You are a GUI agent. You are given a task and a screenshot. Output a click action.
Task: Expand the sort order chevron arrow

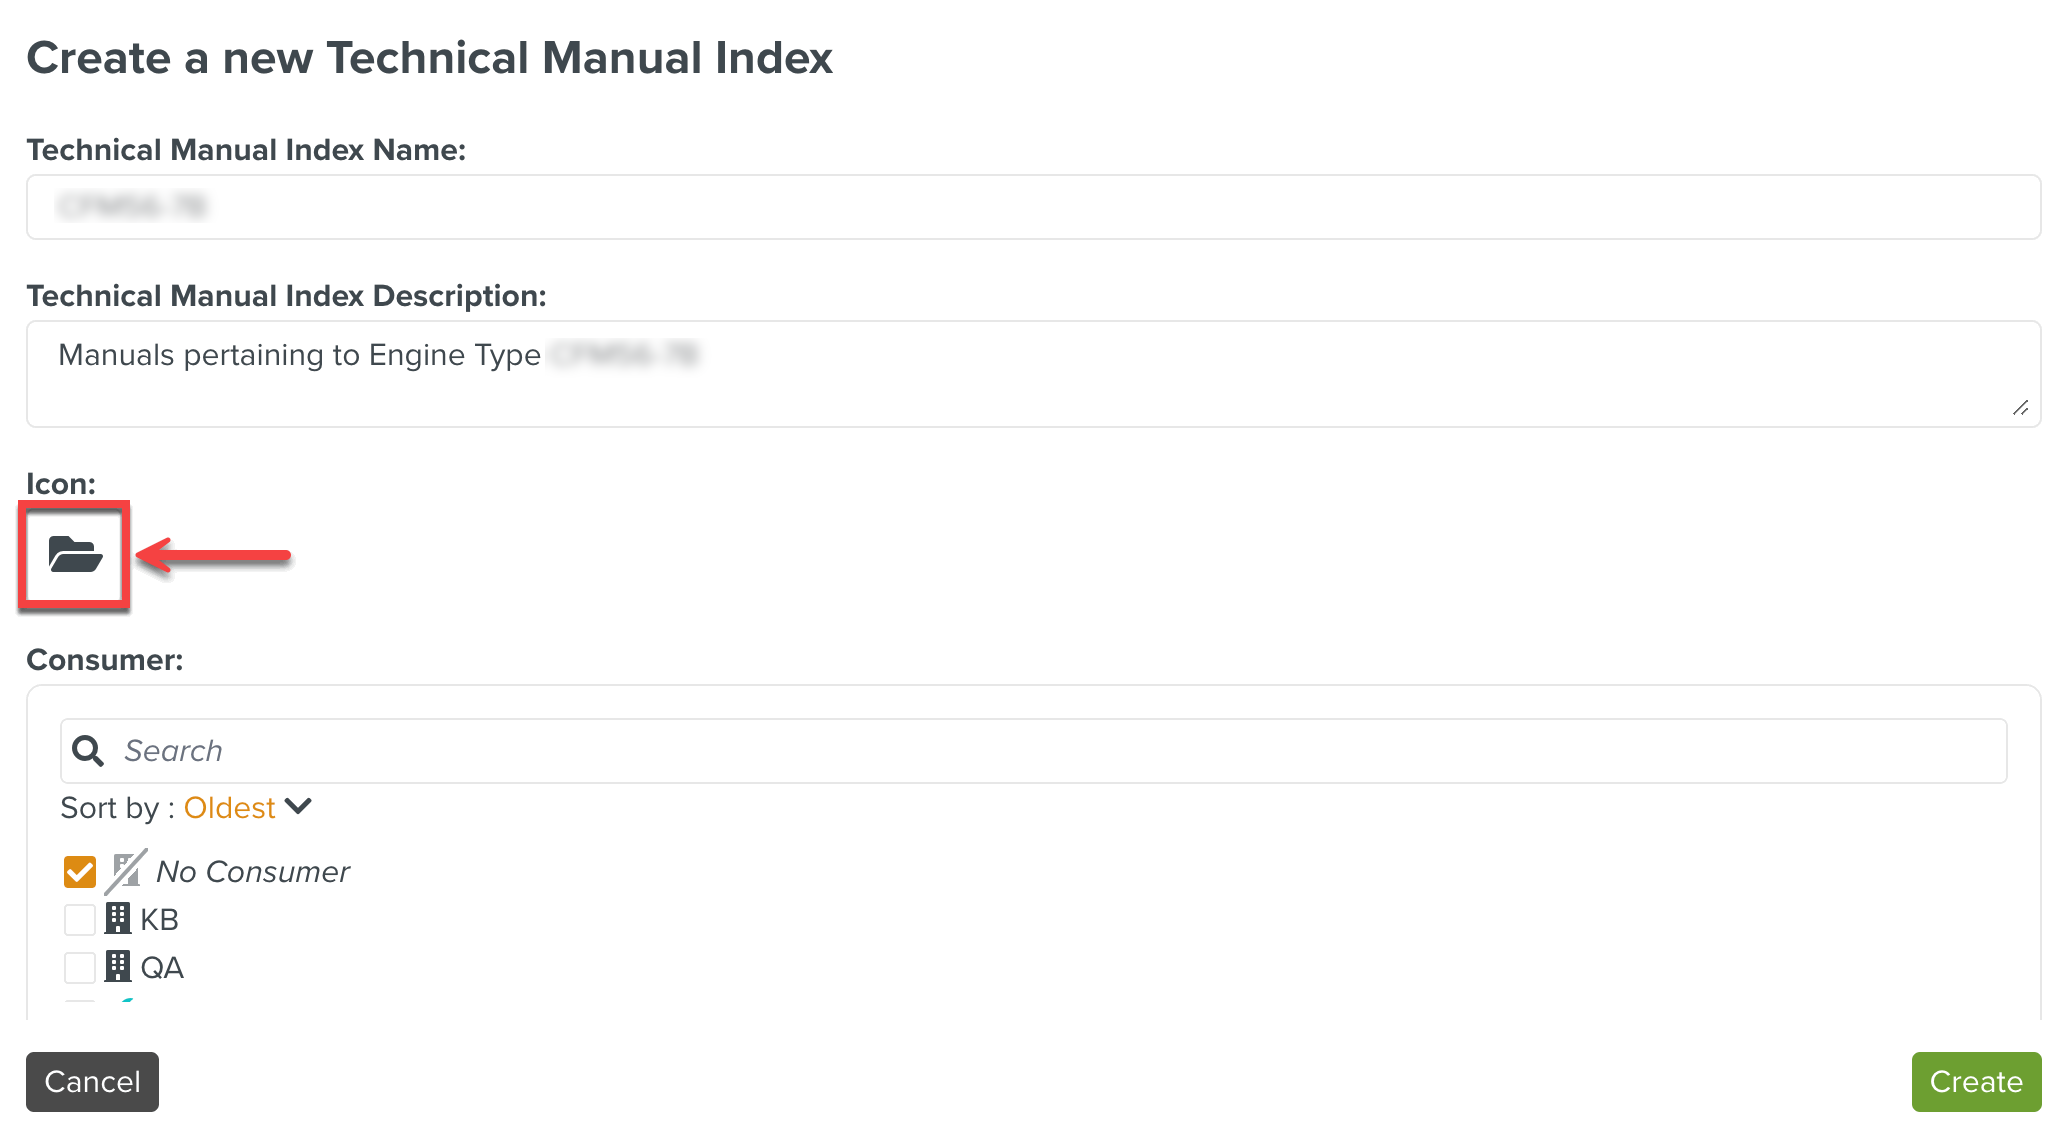(298, 806)
